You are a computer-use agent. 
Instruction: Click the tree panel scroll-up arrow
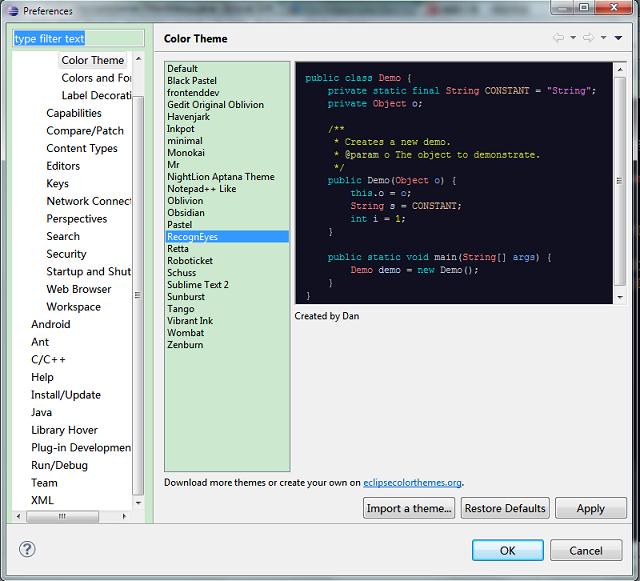pos(138,60)
